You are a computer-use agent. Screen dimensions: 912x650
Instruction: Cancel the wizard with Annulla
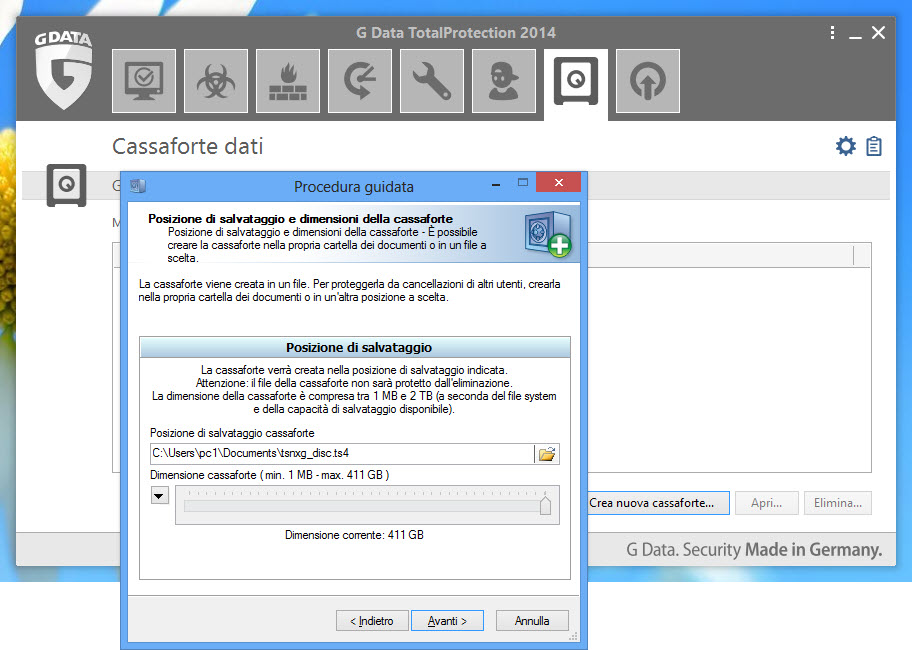click(x=532, y=621)
